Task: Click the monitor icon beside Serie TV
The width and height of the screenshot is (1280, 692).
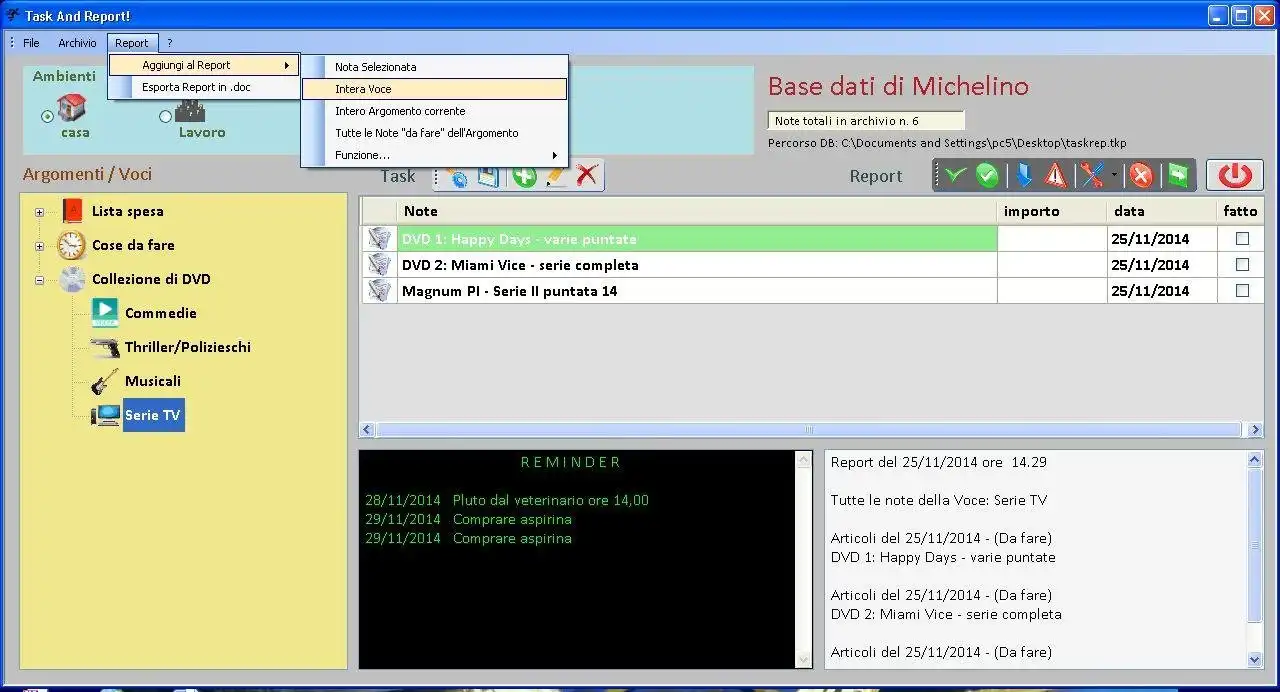Action: [105, 415]
